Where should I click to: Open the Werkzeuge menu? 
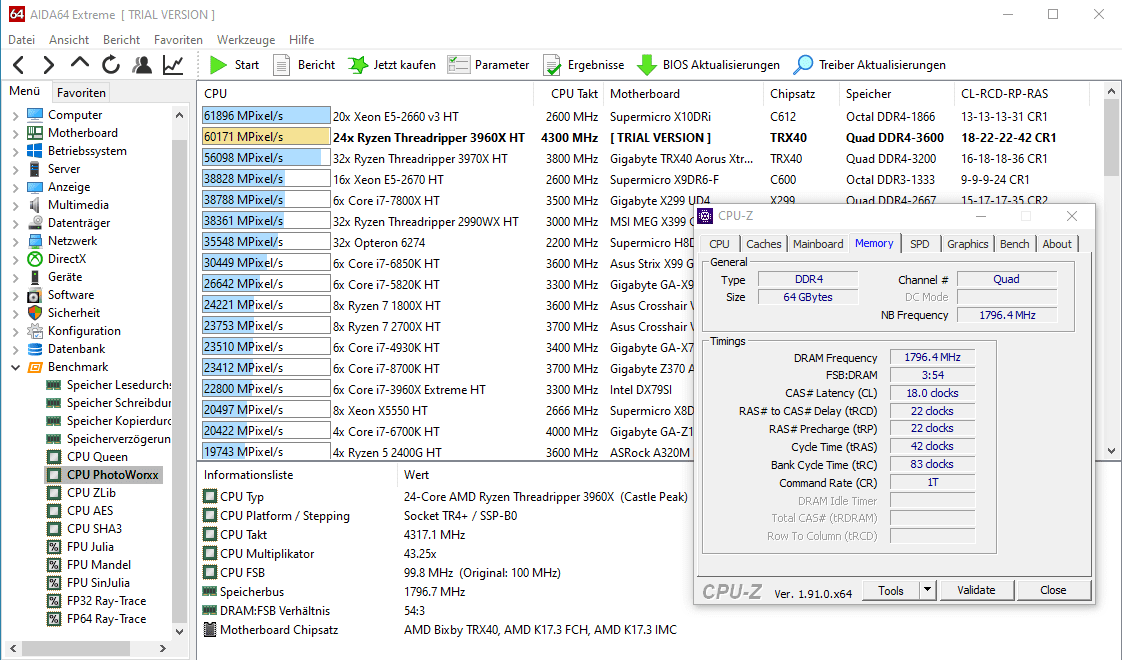click(x=246, y=40)
